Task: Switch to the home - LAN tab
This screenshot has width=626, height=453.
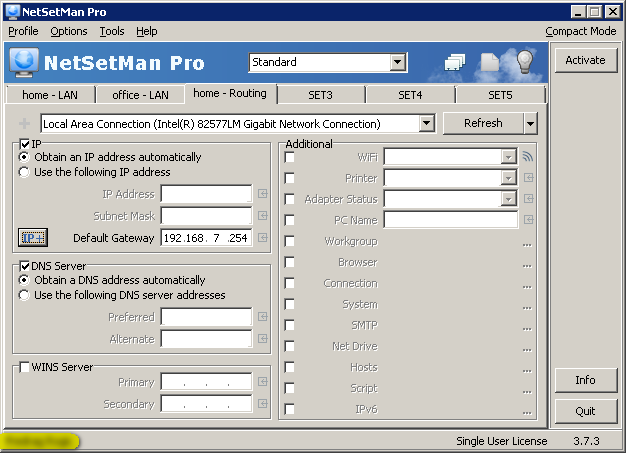Action: 50,95
